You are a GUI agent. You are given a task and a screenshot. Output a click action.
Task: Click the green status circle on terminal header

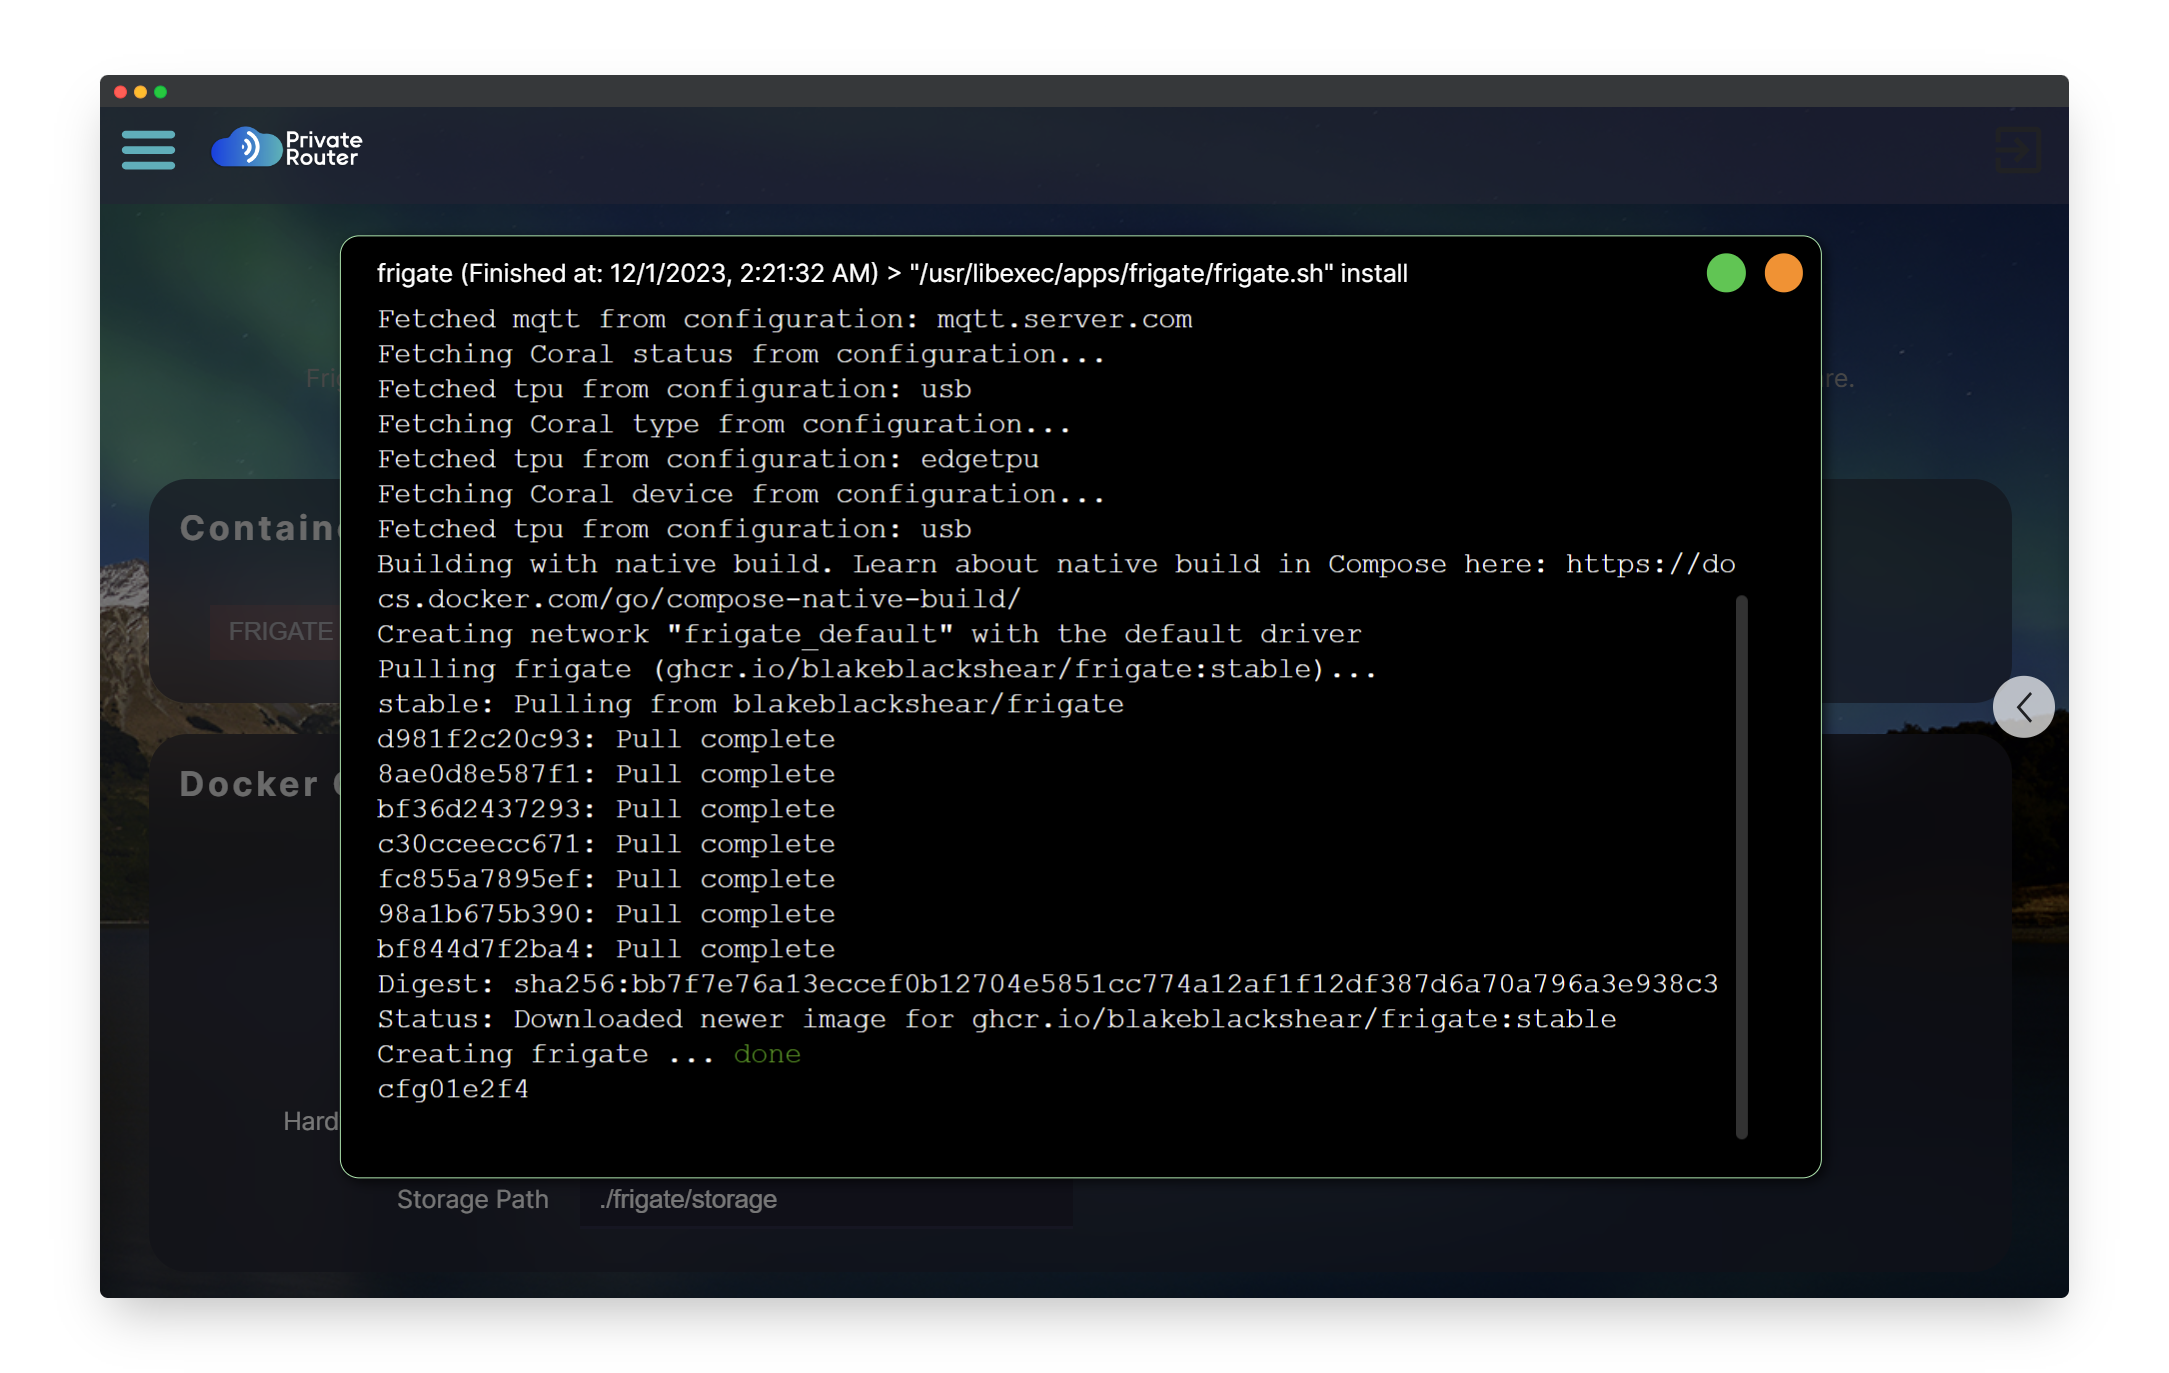pos(1724,273)
